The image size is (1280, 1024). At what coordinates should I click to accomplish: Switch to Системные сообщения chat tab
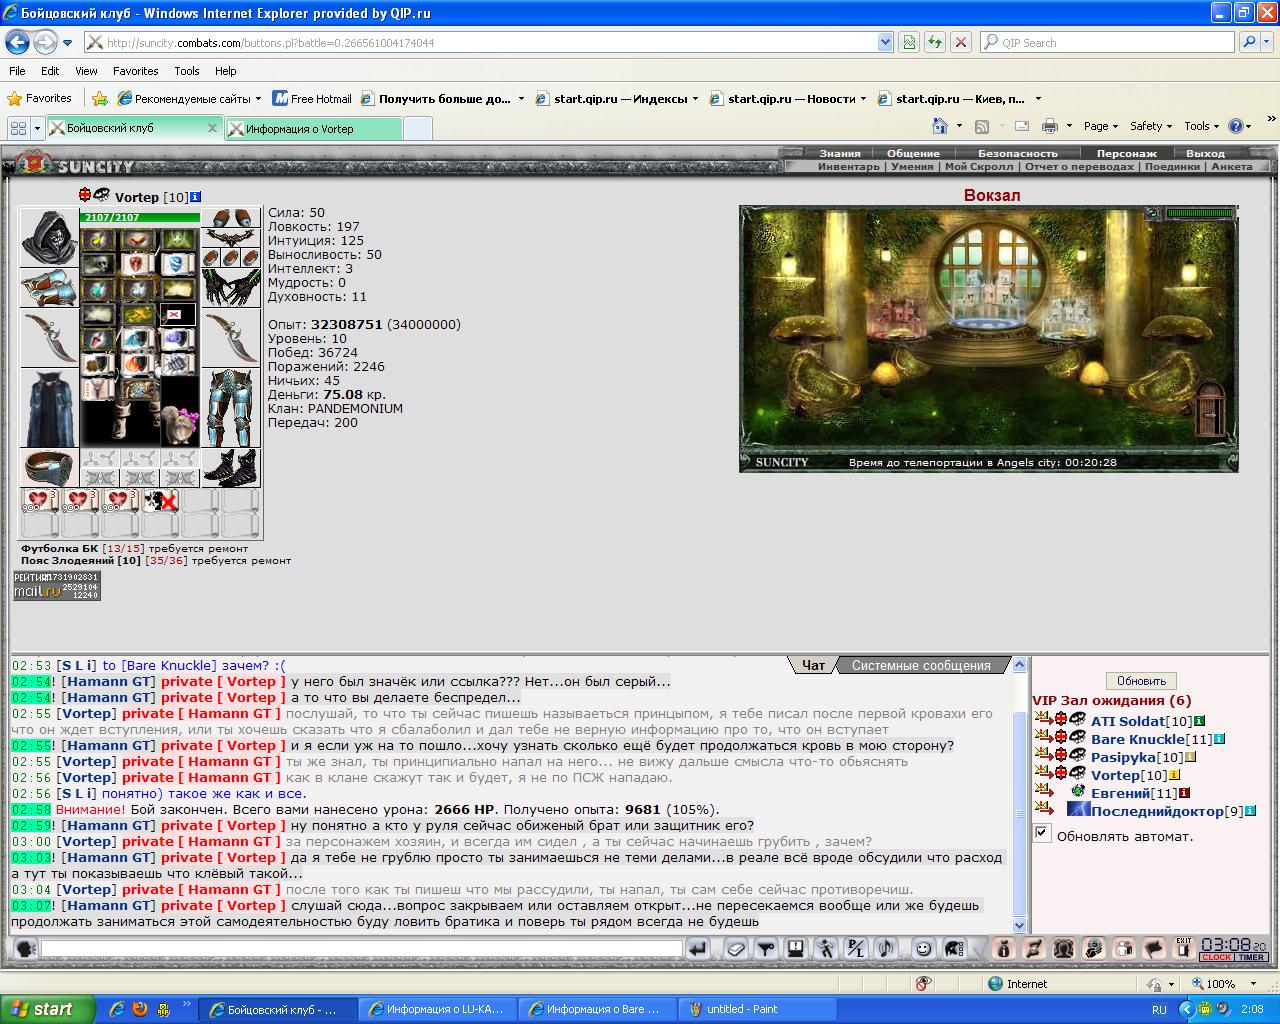(921, 665)
